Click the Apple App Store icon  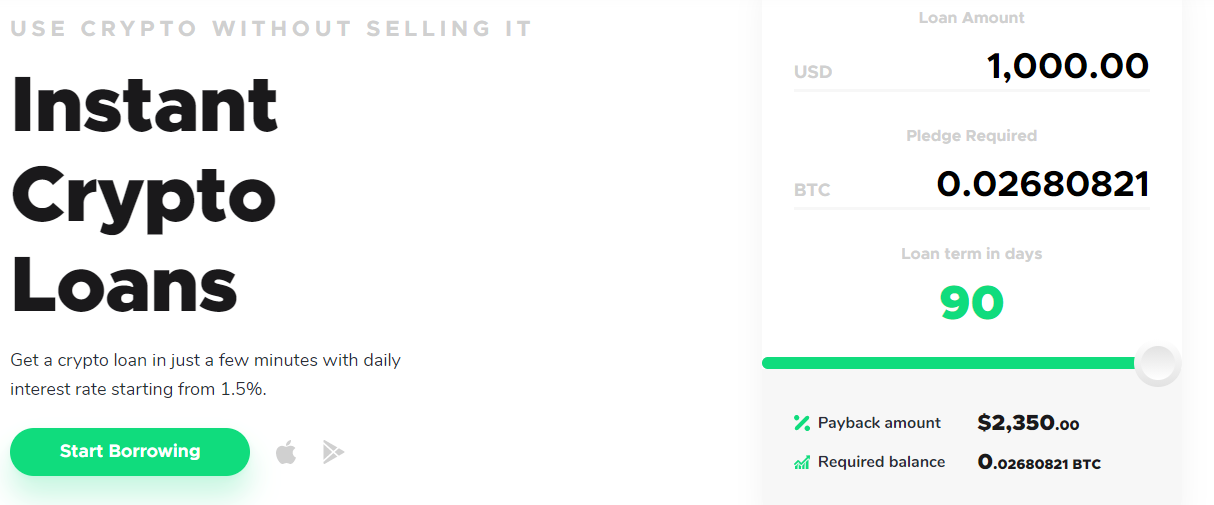pyautogui.click(x=286, y=453)
